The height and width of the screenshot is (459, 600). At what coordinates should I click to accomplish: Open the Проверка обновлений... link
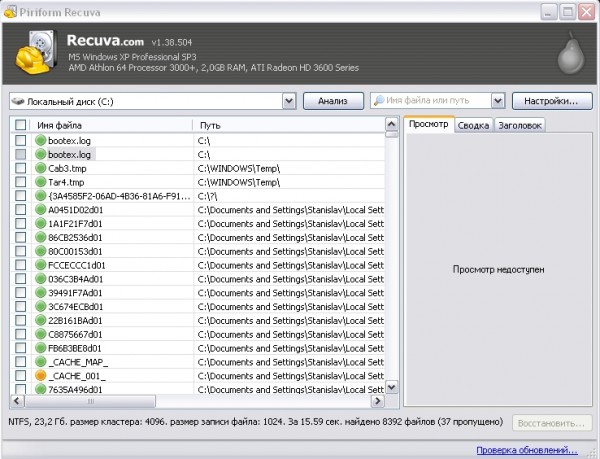[527, 450]
